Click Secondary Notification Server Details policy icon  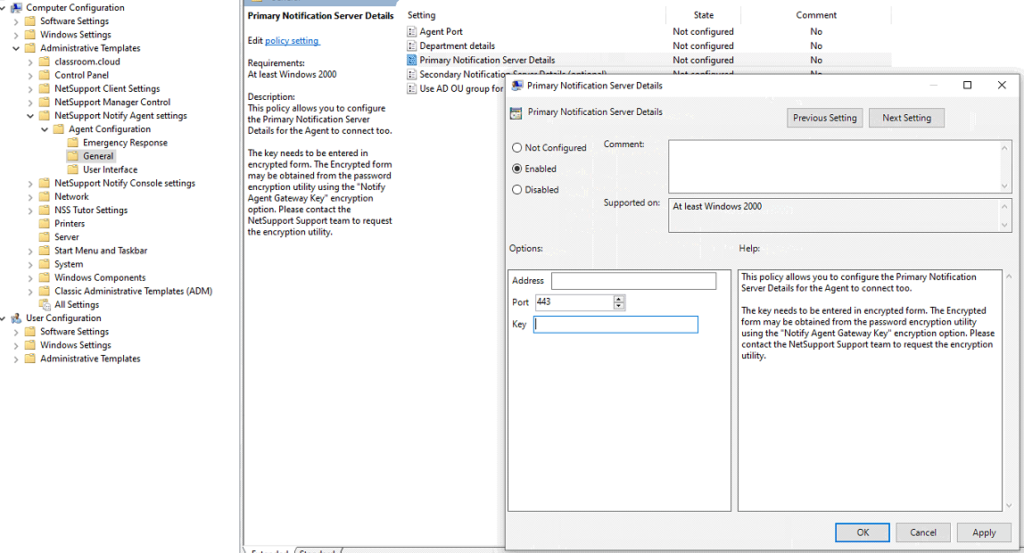(x=411, y=74)
